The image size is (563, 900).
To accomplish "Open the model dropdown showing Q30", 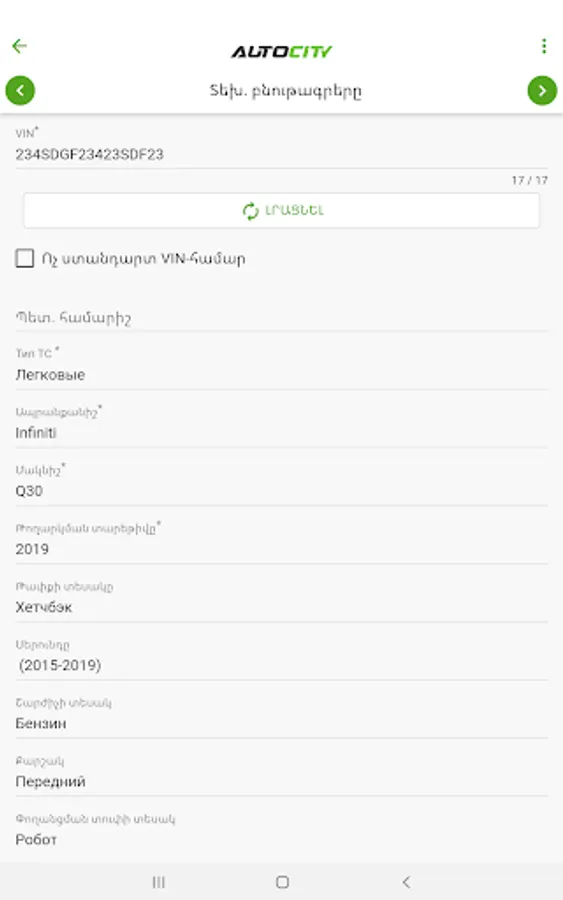I will click(281, 484).
